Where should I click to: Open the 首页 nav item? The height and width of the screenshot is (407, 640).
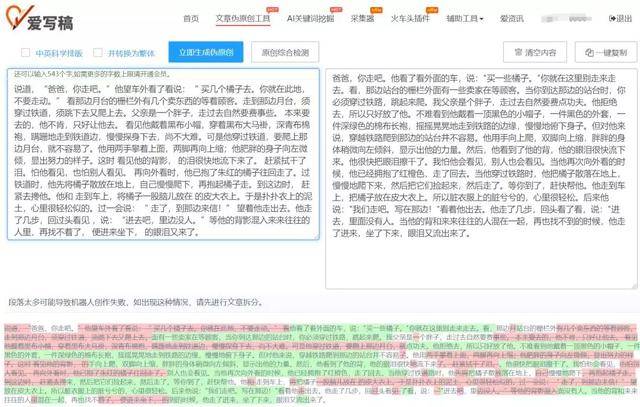click(x=191, y=18)
